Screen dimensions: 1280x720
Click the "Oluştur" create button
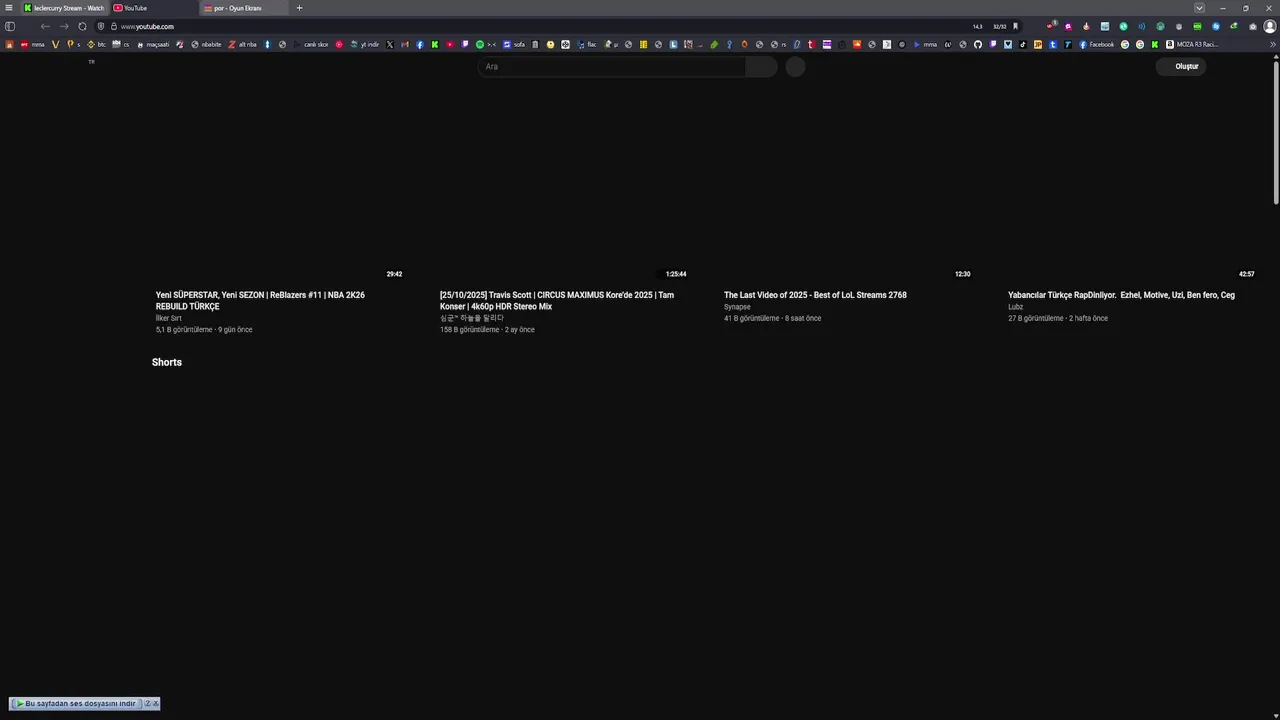[x=1181, y=66]
